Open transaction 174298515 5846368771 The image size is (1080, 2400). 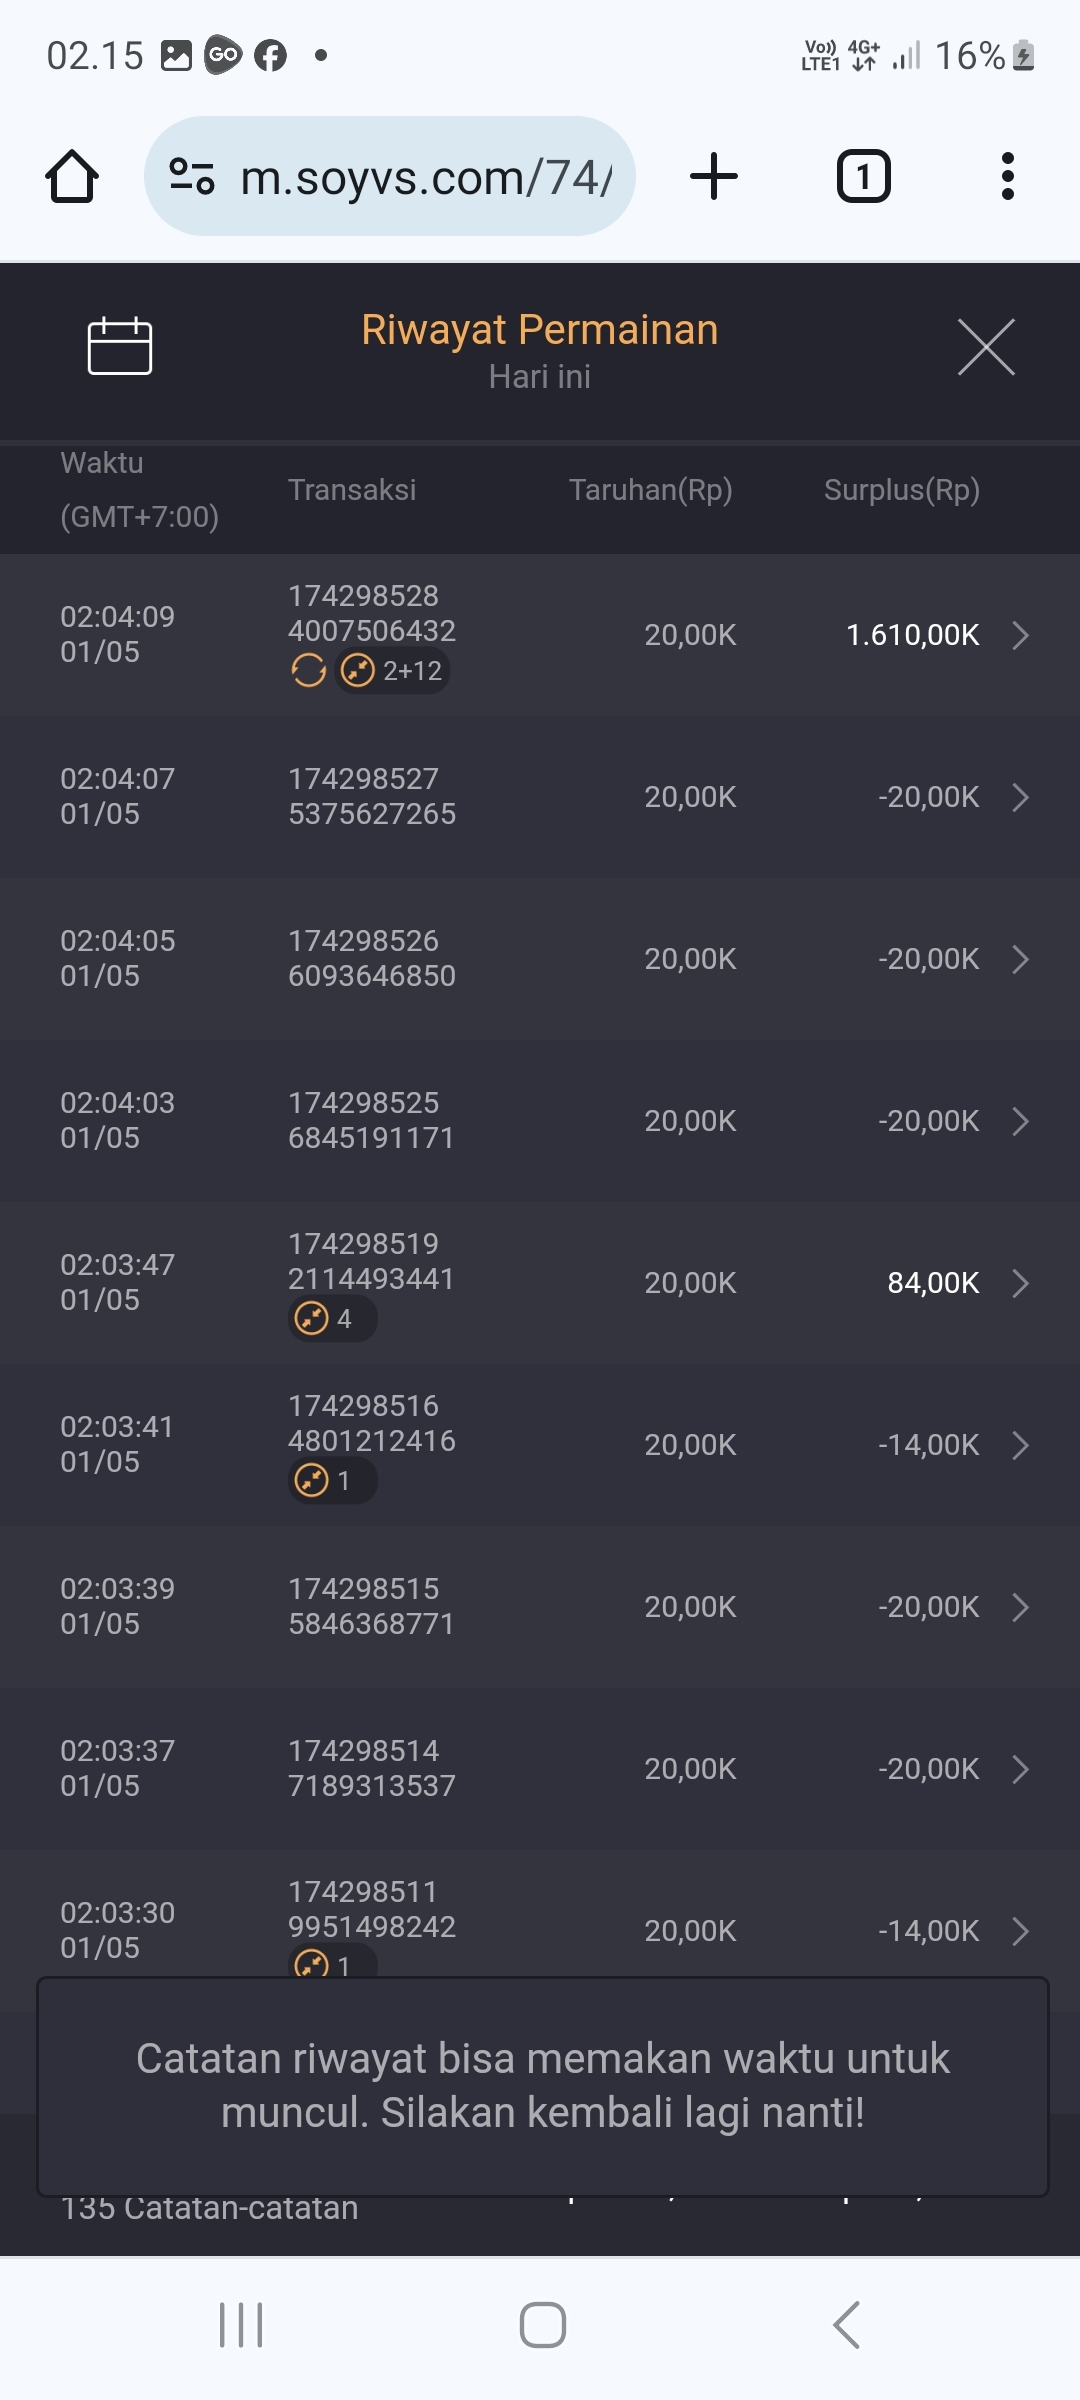click(x=372, y=1606)
